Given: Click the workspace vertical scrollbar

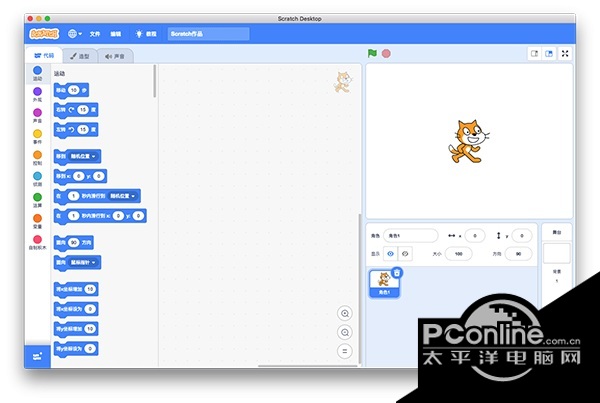Looking at the screenshot, I should (x=359, y=288).
